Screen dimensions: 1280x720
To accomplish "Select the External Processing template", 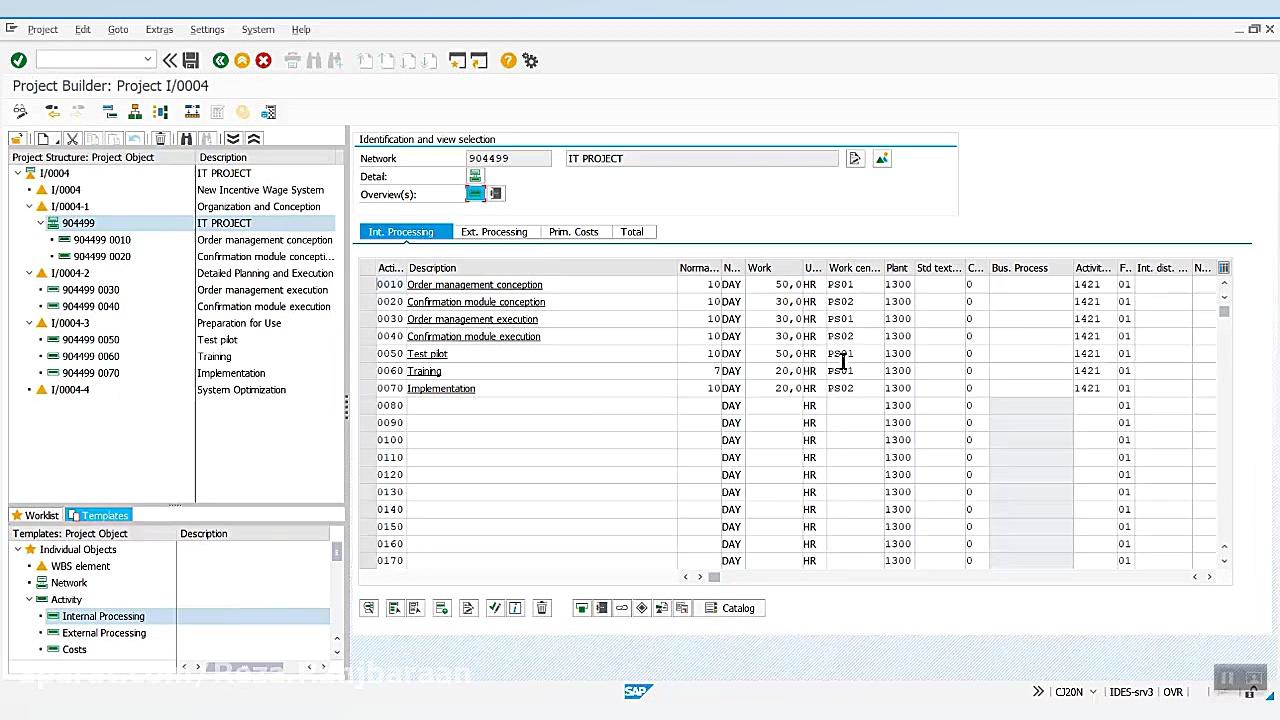I will tap(104, 633).
